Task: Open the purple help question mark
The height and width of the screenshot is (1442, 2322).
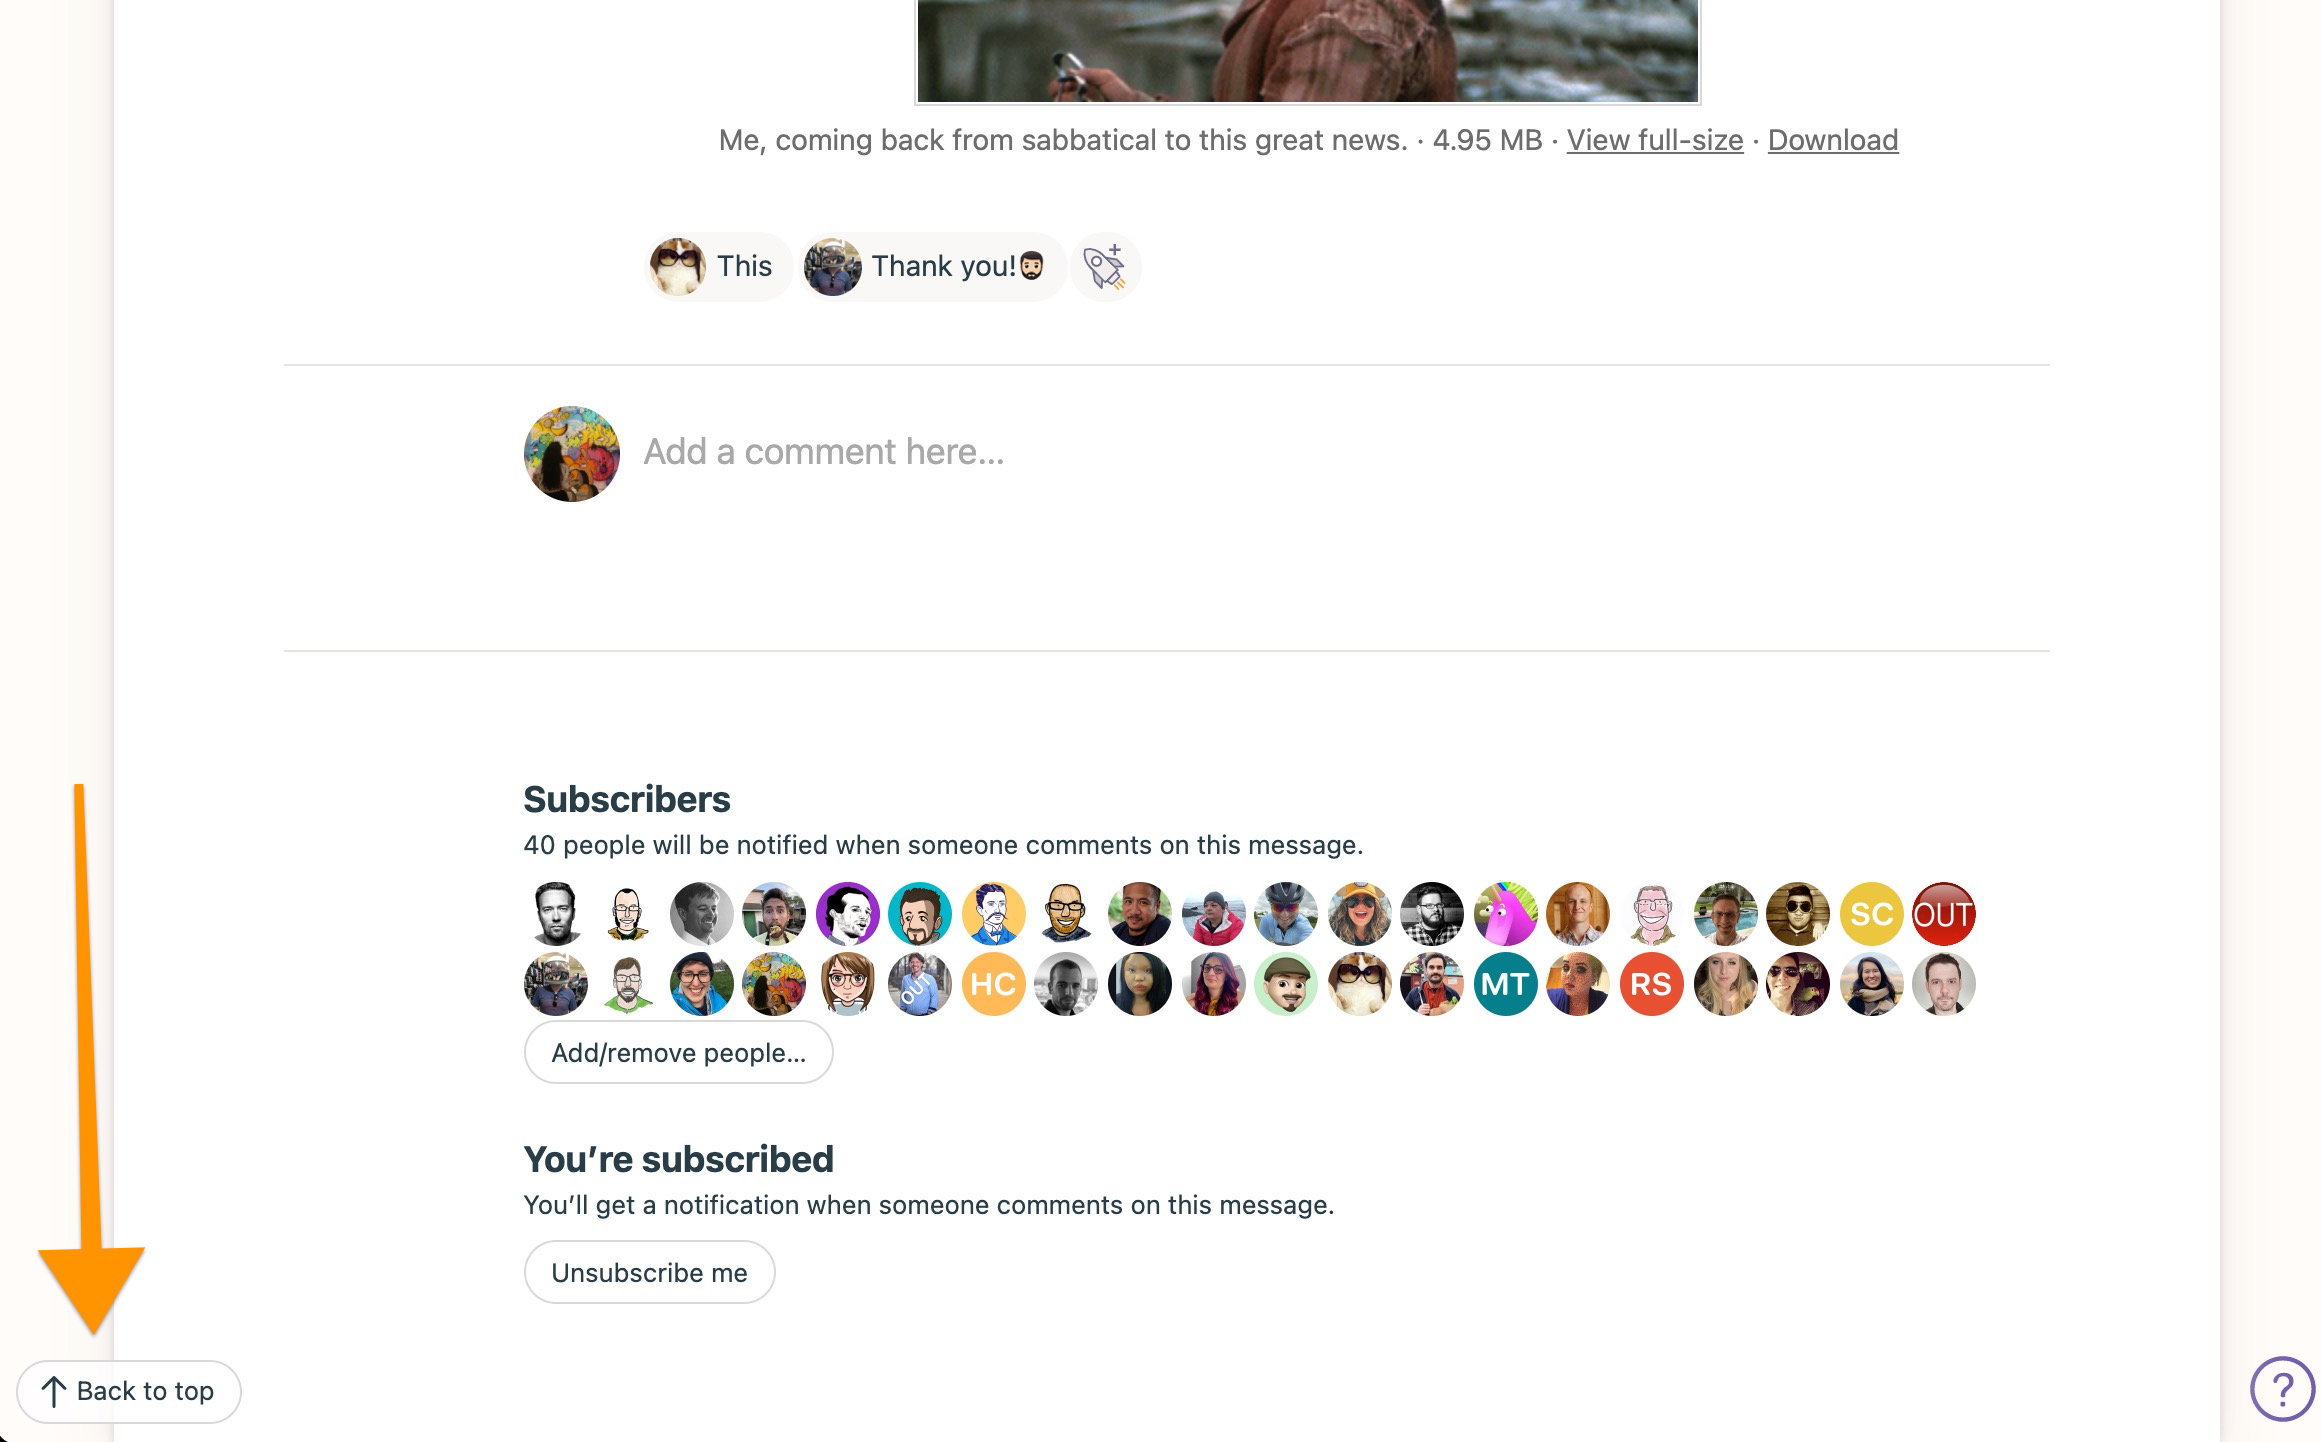Action: click(x=2282, y=1388)
